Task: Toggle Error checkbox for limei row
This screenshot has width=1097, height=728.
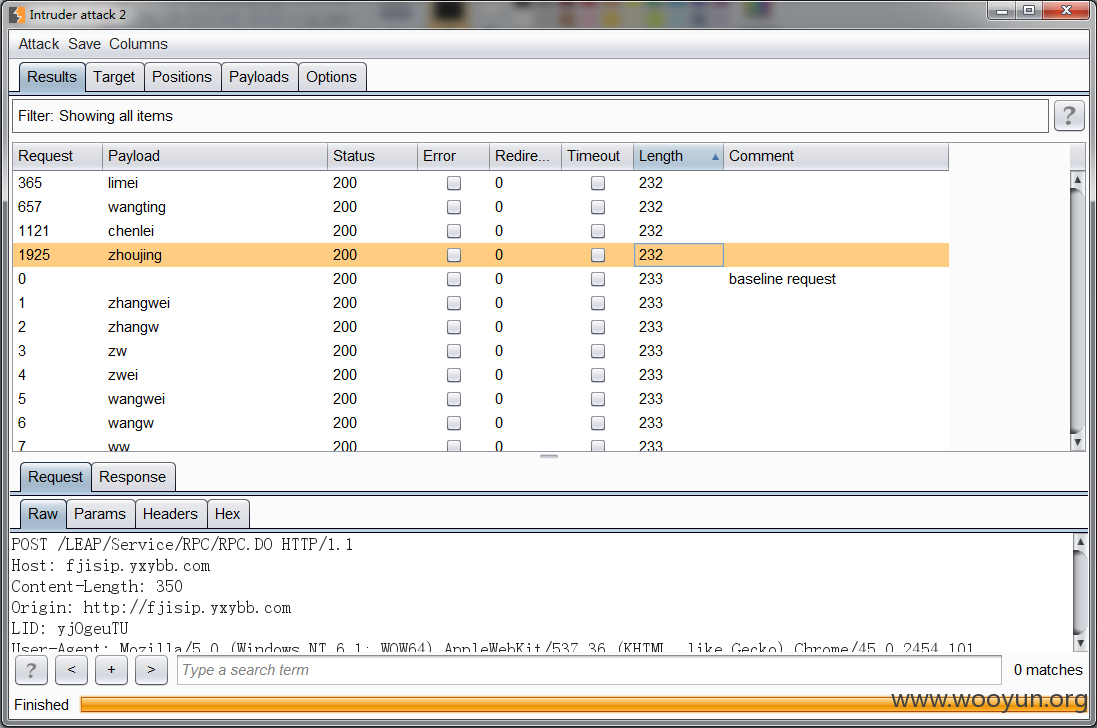Action: [x=454, y=183]
